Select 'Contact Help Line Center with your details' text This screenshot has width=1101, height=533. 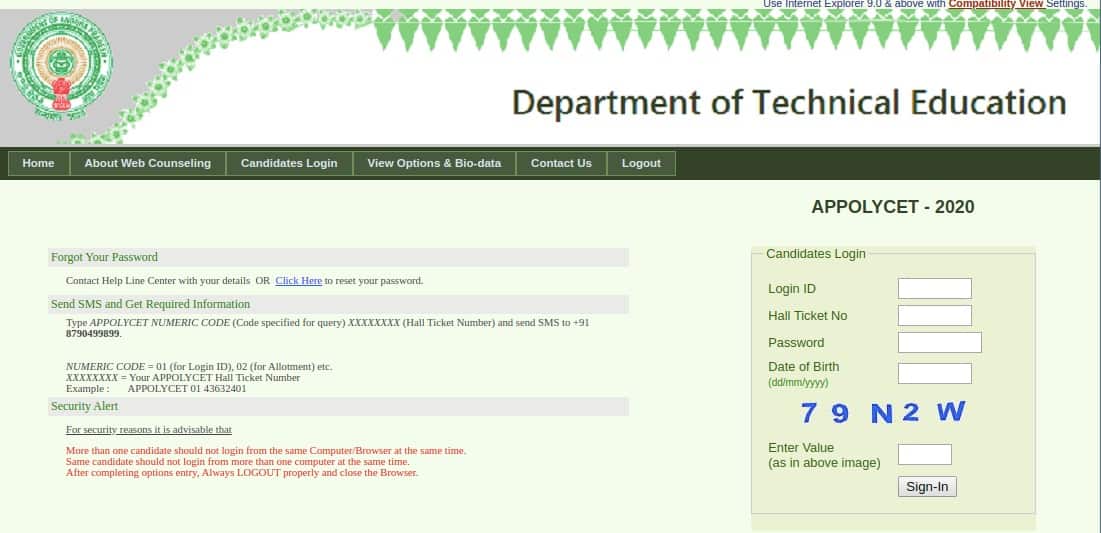click(x=158, y=281)
